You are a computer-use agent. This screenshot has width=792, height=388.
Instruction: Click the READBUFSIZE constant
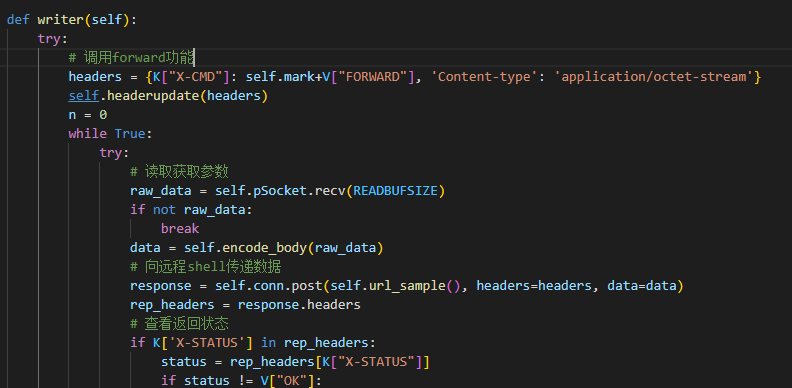(x=395, y=191)
